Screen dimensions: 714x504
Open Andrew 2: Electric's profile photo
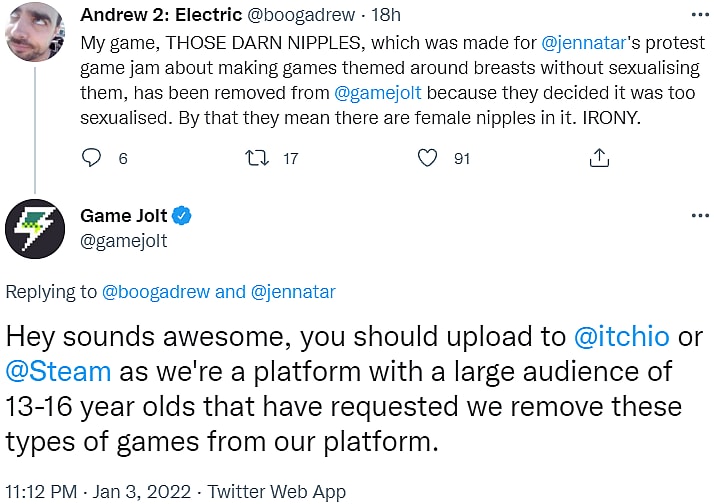pyautogui.click(x=36, y=31)
